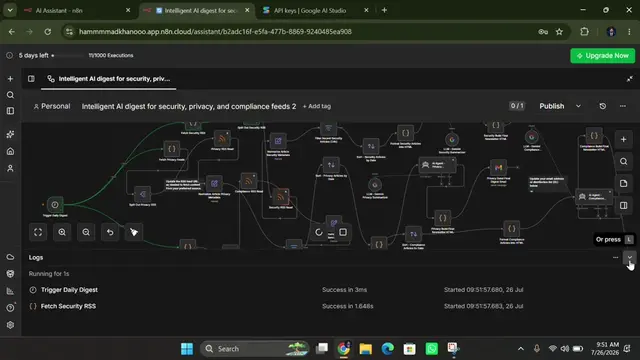Open the insights chart icon in sidebar
This screenshot has height=360, width=640.
[10, 291]
